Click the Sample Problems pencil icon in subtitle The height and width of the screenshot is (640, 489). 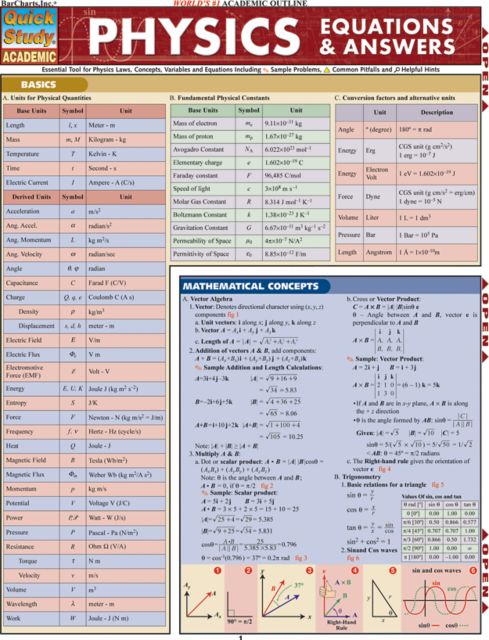tap(266, 70)
